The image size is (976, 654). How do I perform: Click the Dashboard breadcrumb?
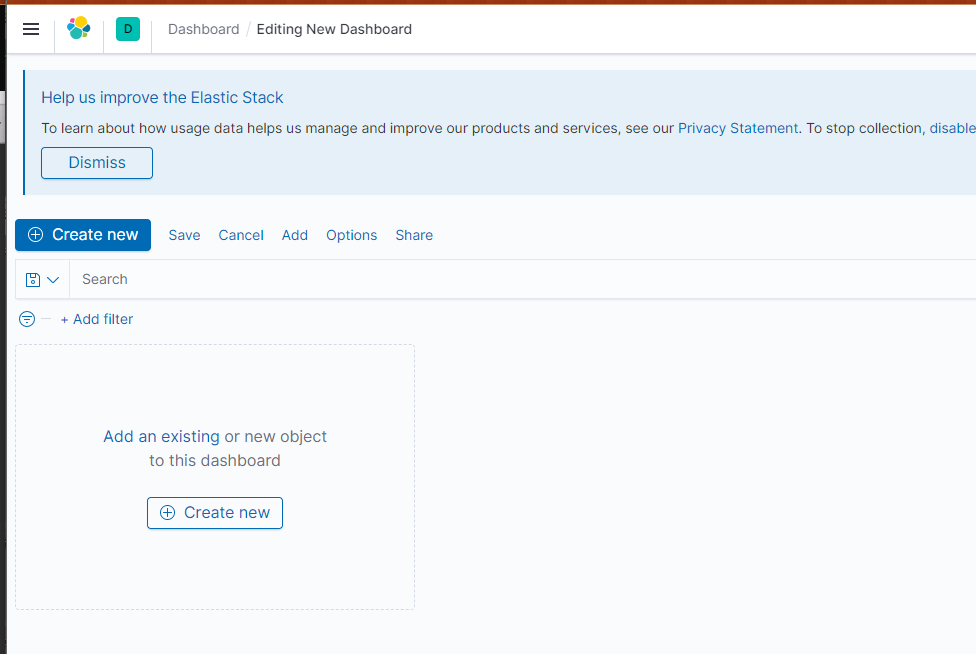[x=204, y=29]
